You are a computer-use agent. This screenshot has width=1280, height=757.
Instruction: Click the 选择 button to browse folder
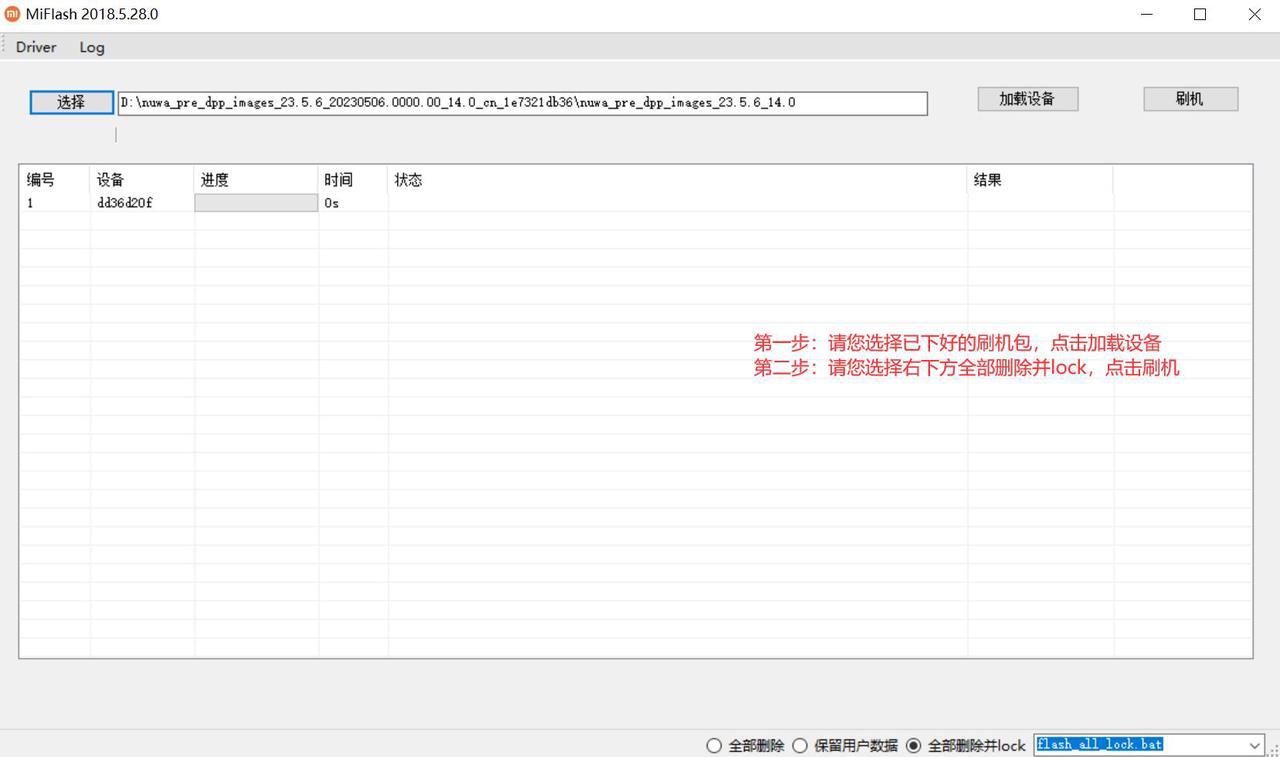click(x=71, y=102)
